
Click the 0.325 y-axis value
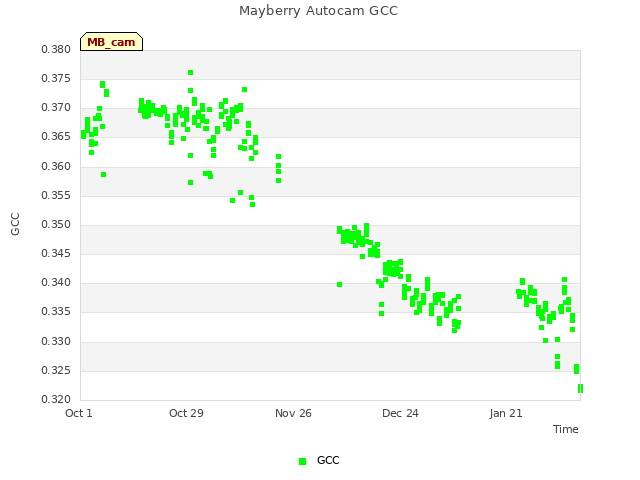pos(56,371)
